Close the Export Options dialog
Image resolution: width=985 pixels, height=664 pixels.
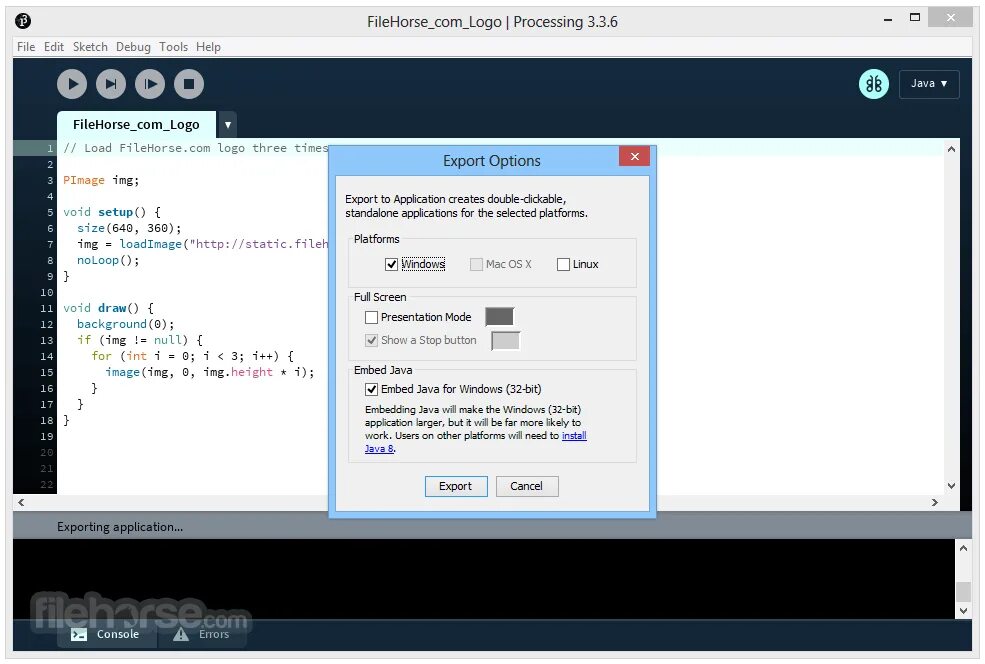[634, 156]
